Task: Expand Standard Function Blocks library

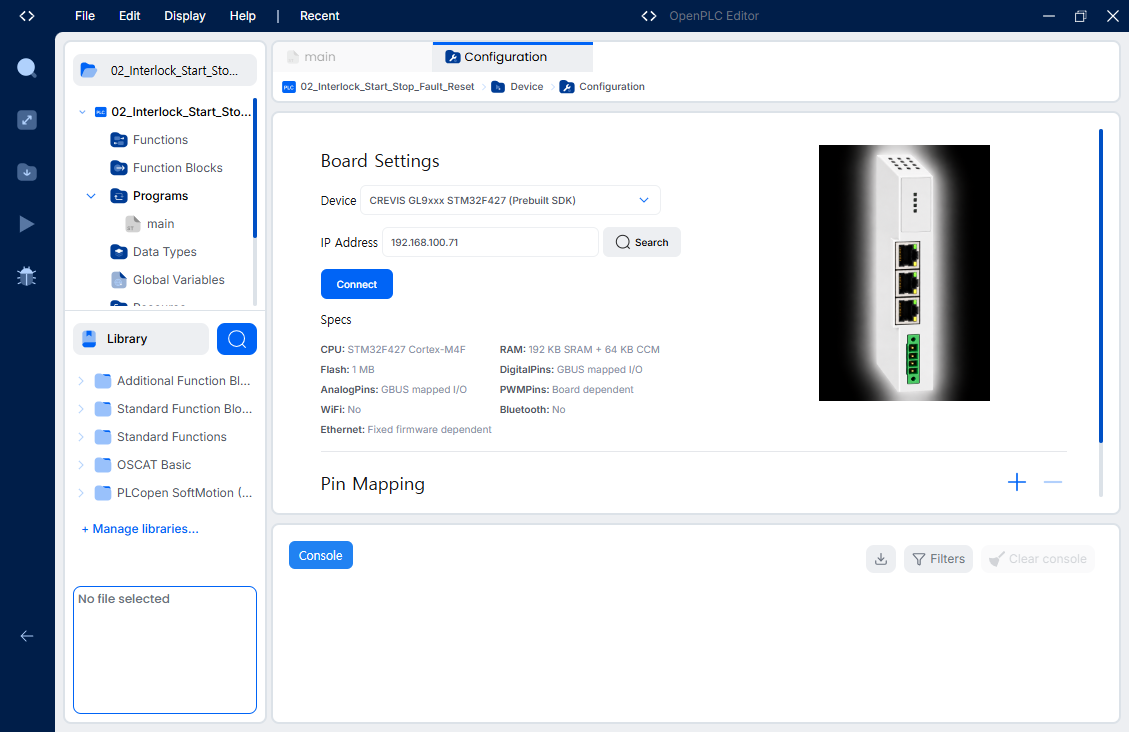Action: (81, 409)
